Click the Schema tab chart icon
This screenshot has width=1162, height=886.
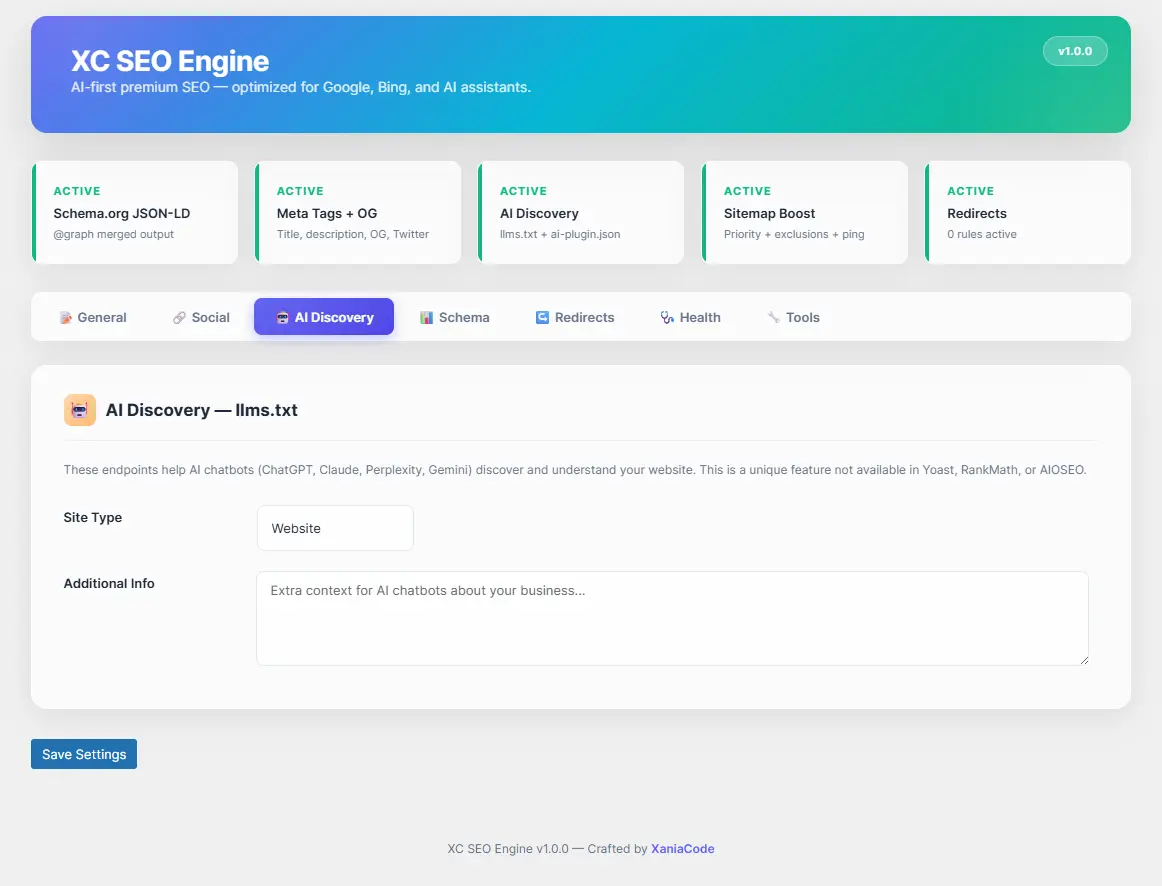426,318
